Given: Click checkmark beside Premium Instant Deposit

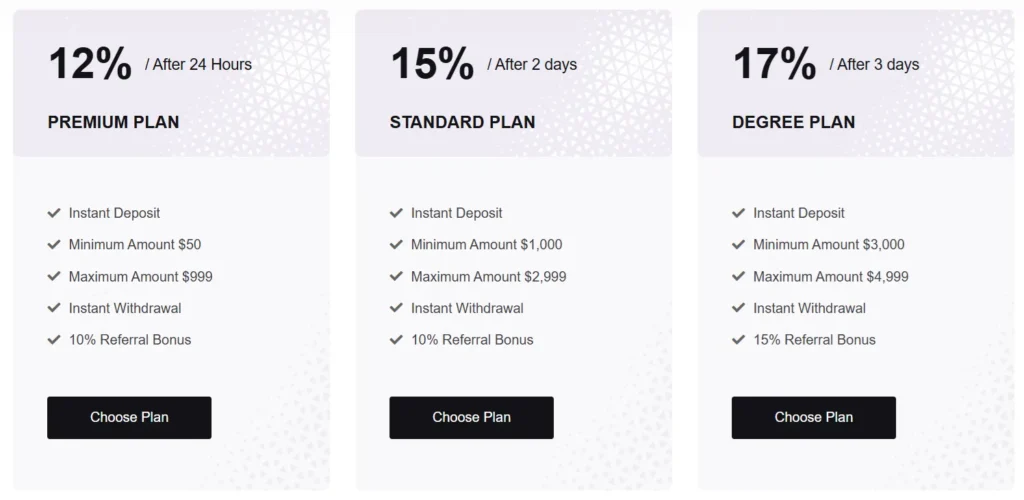Looking at the screenshot, I should point(54,213).
